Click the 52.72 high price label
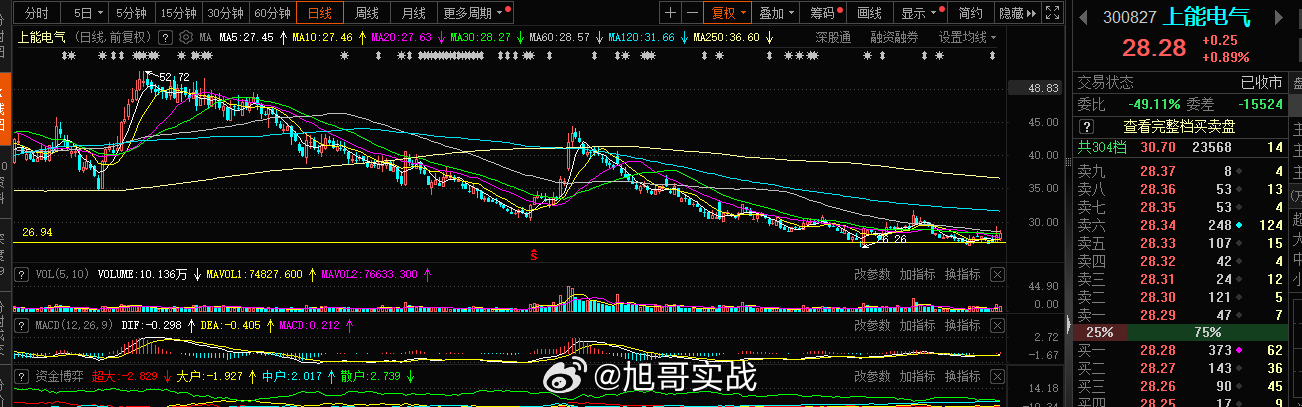Viewport: 1302px width, 407px height. [174, 77]
